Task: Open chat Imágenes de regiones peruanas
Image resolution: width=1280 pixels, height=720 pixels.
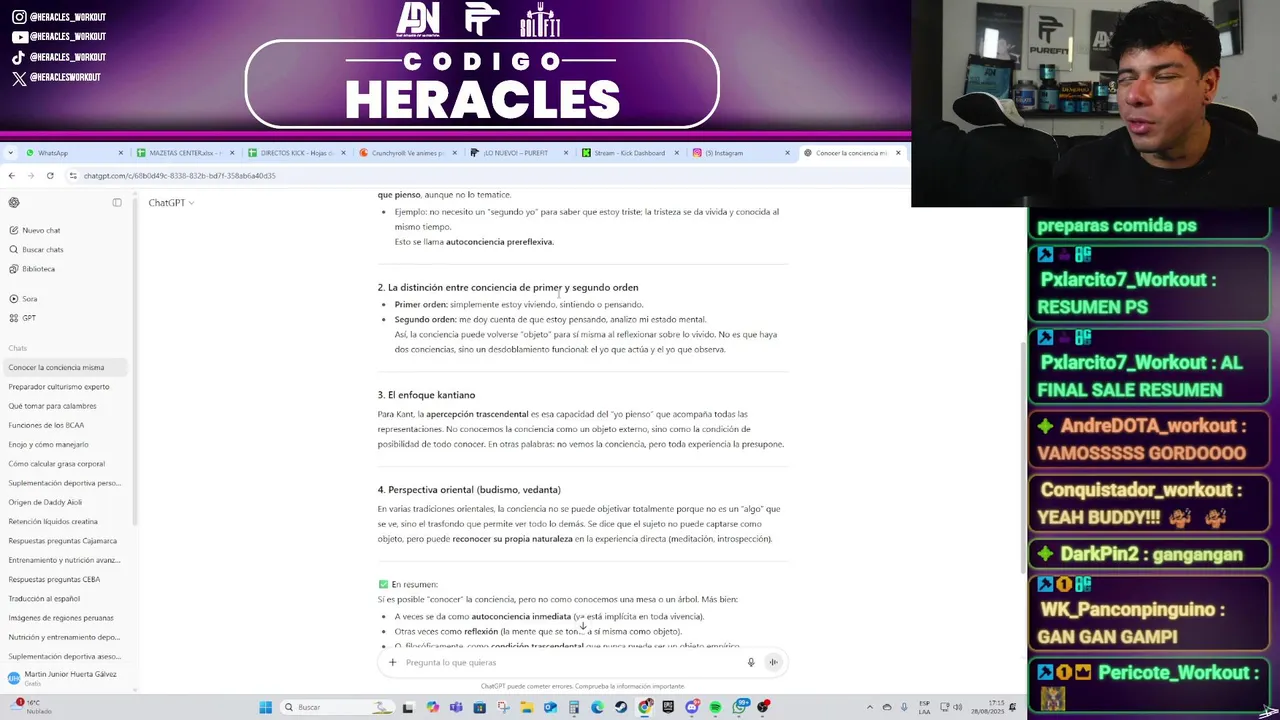Action: point(61,618)
